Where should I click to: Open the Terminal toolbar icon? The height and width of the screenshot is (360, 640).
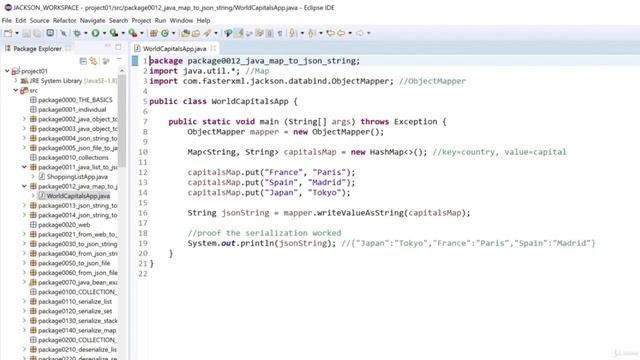(50, 33)
